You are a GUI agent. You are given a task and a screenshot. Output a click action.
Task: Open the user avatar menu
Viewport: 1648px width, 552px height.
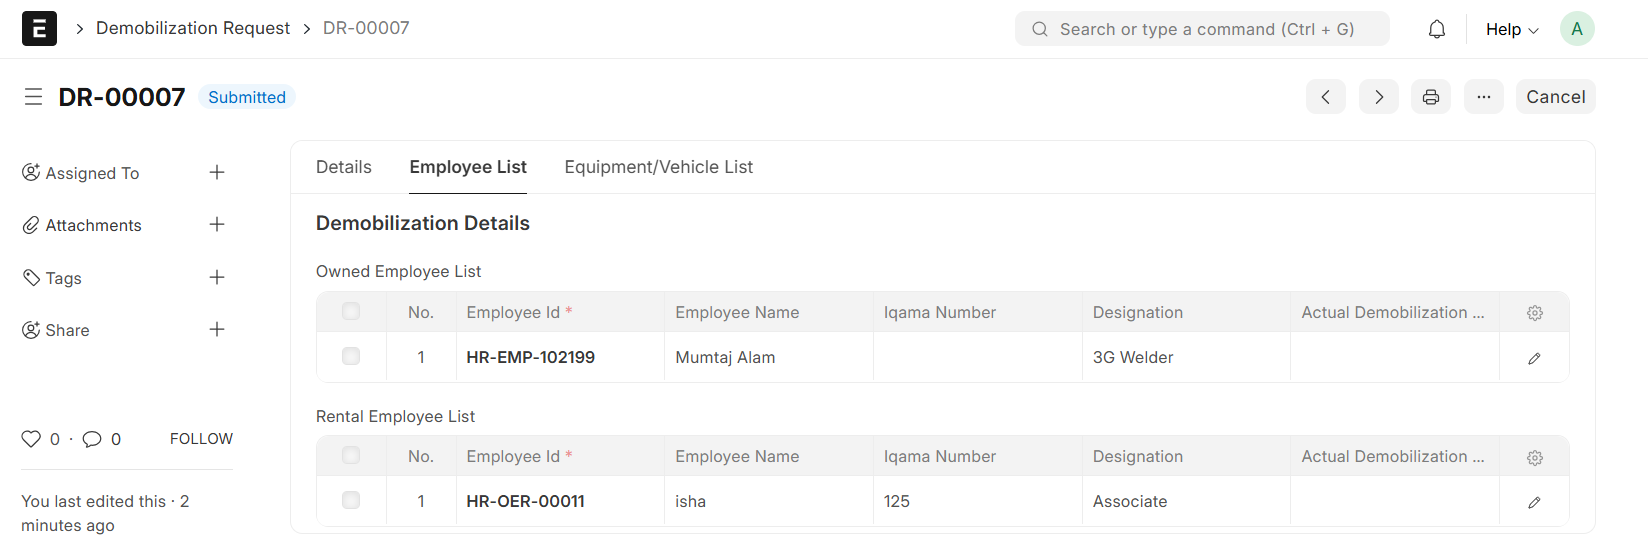click(1576, 29)
